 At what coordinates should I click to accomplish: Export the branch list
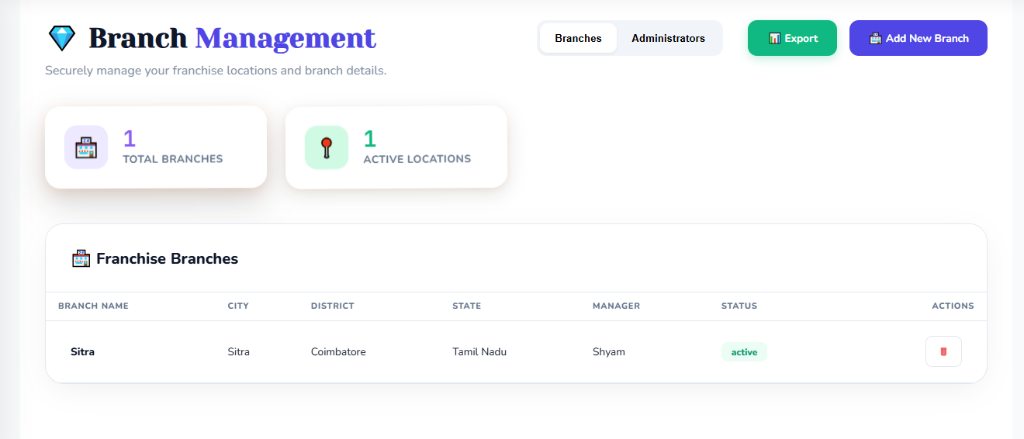[792, 38]
